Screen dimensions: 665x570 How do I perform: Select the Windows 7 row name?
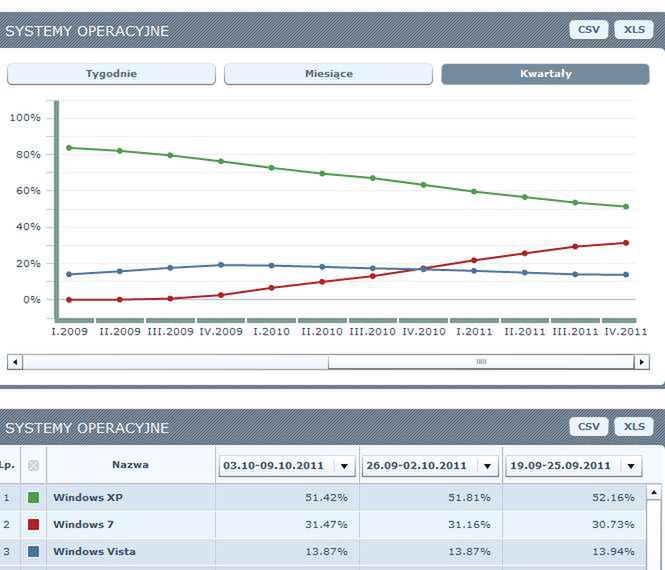click(x=84, y=525)
